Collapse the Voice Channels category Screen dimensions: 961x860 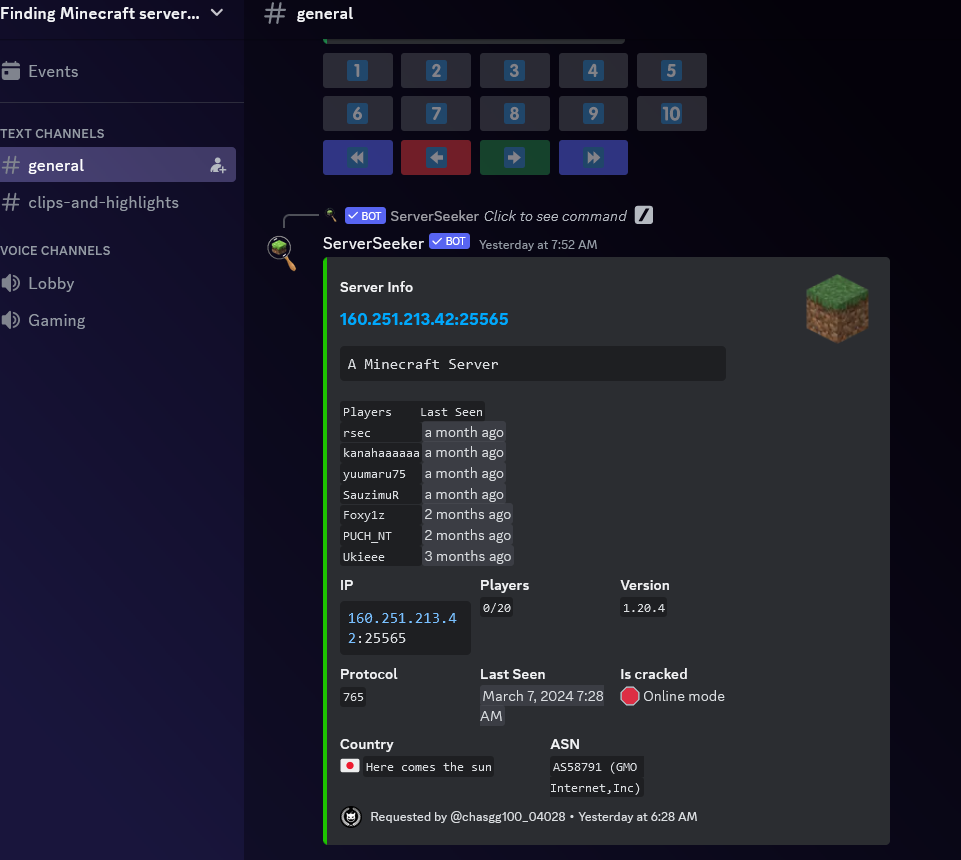[x=55, y=250]
